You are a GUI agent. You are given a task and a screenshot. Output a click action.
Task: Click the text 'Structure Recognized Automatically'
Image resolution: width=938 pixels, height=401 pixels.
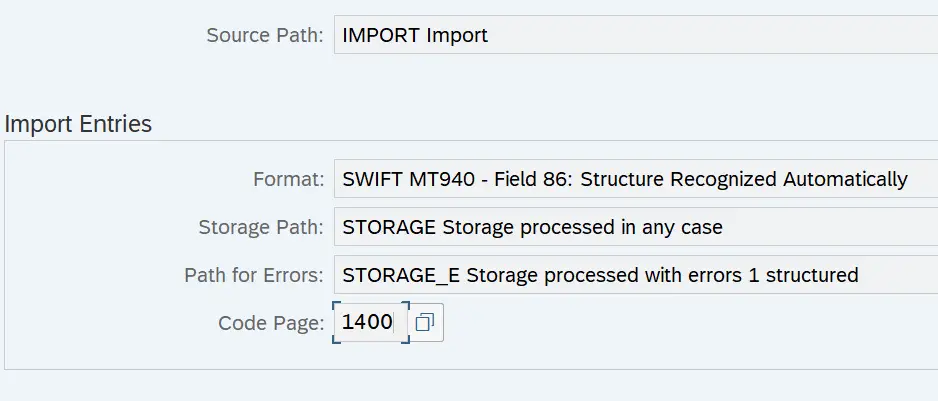pyautogui.click(x=744, y=179)
